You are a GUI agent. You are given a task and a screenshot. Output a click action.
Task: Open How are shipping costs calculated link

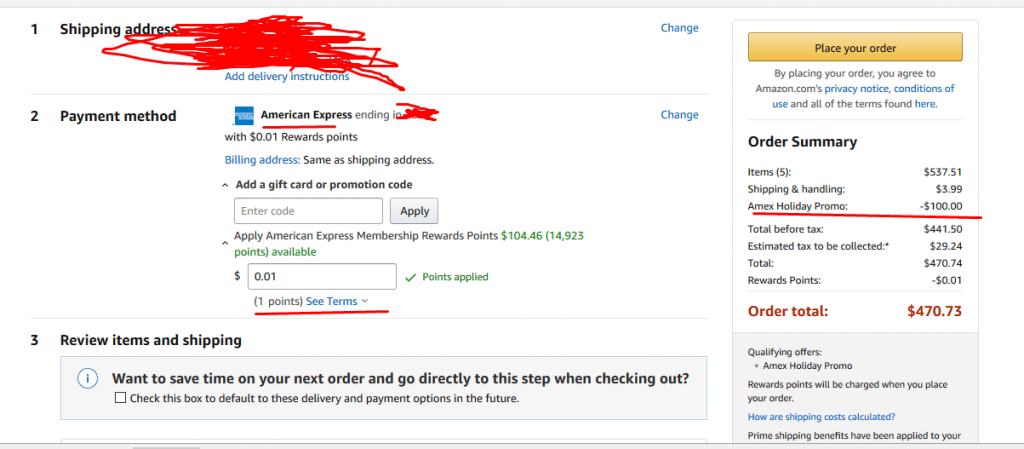click(821, 417)
